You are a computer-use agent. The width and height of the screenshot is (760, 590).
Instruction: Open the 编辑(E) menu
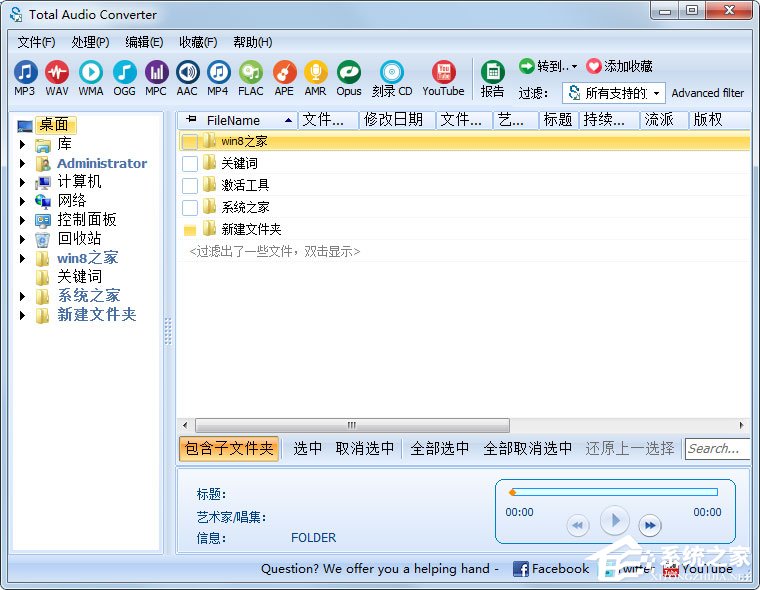(x=144, y=42)
